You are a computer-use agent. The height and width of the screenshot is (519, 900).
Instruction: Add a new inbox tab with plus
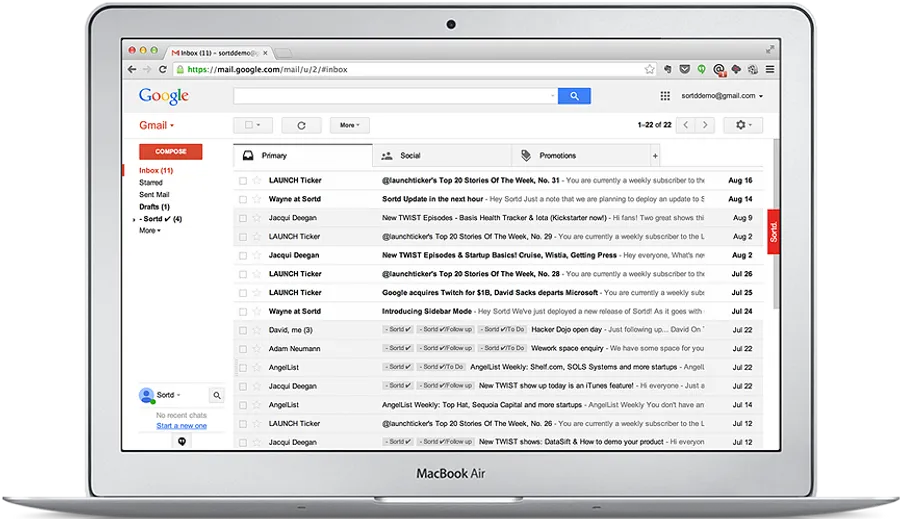tap(655, 156)
